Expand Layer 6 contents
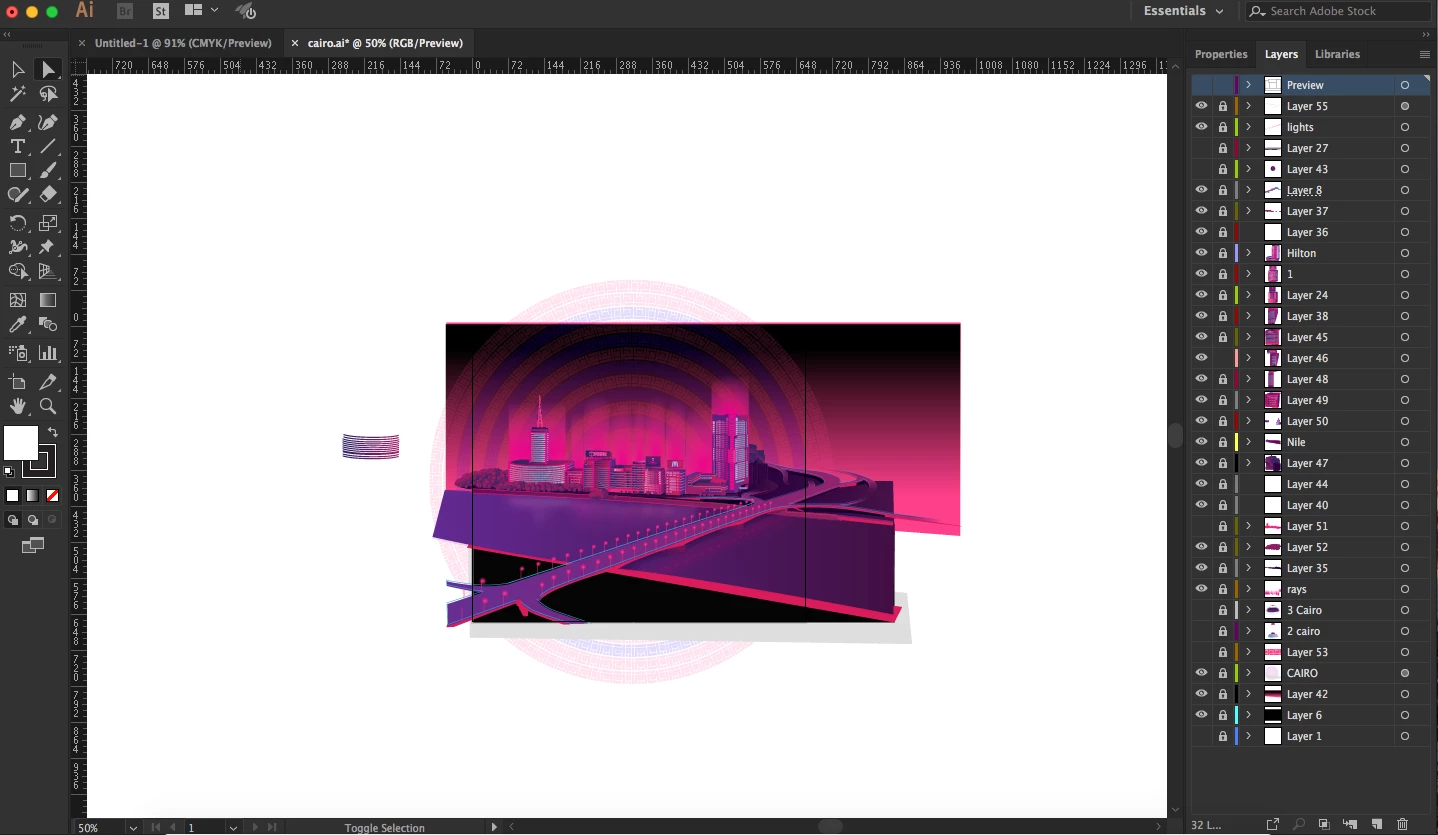1438x835 pixels. [1248, 715]
